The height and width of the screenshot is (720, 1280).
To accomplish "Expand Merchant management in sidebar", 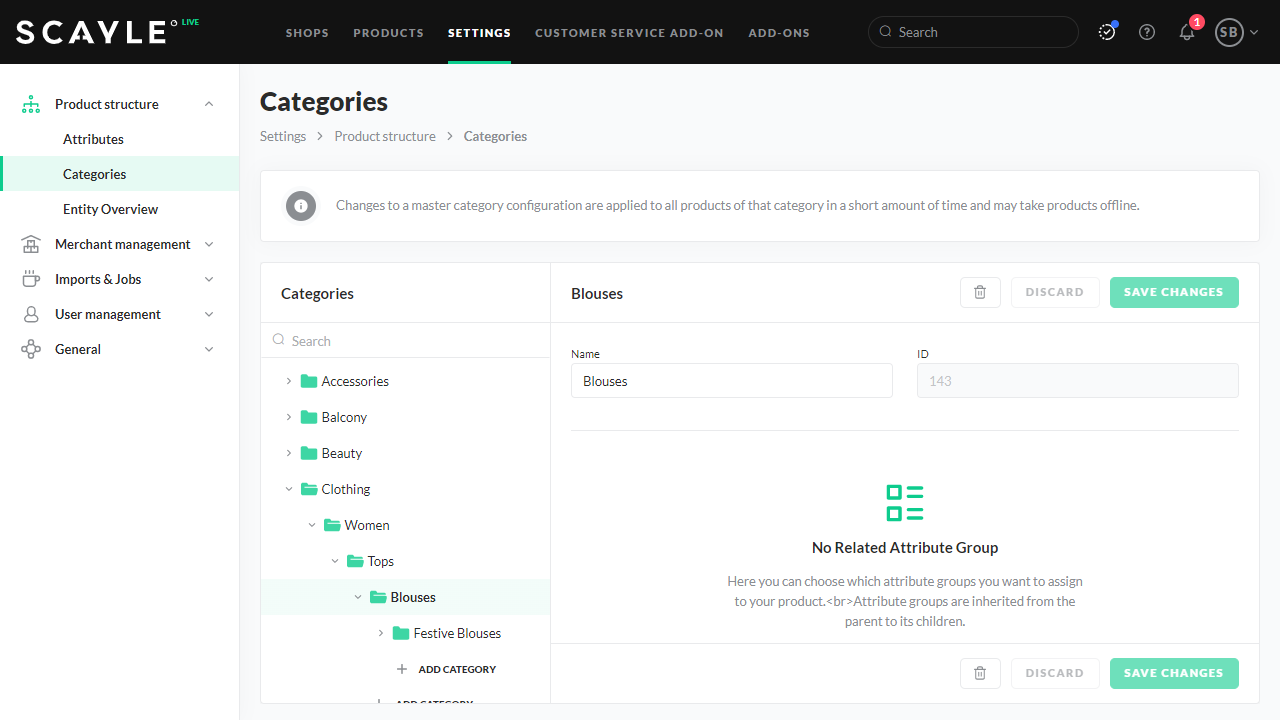I will pyautogui.click(x=209, y=244).
